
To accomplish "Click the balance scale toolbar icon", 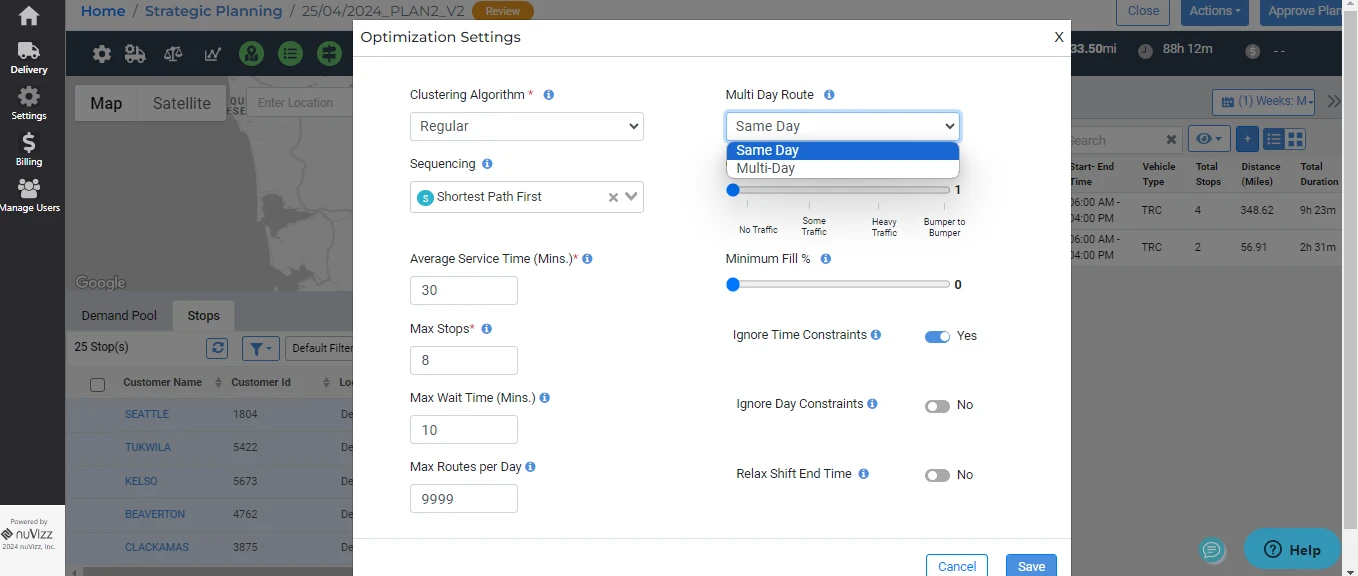I will point(173,54).
